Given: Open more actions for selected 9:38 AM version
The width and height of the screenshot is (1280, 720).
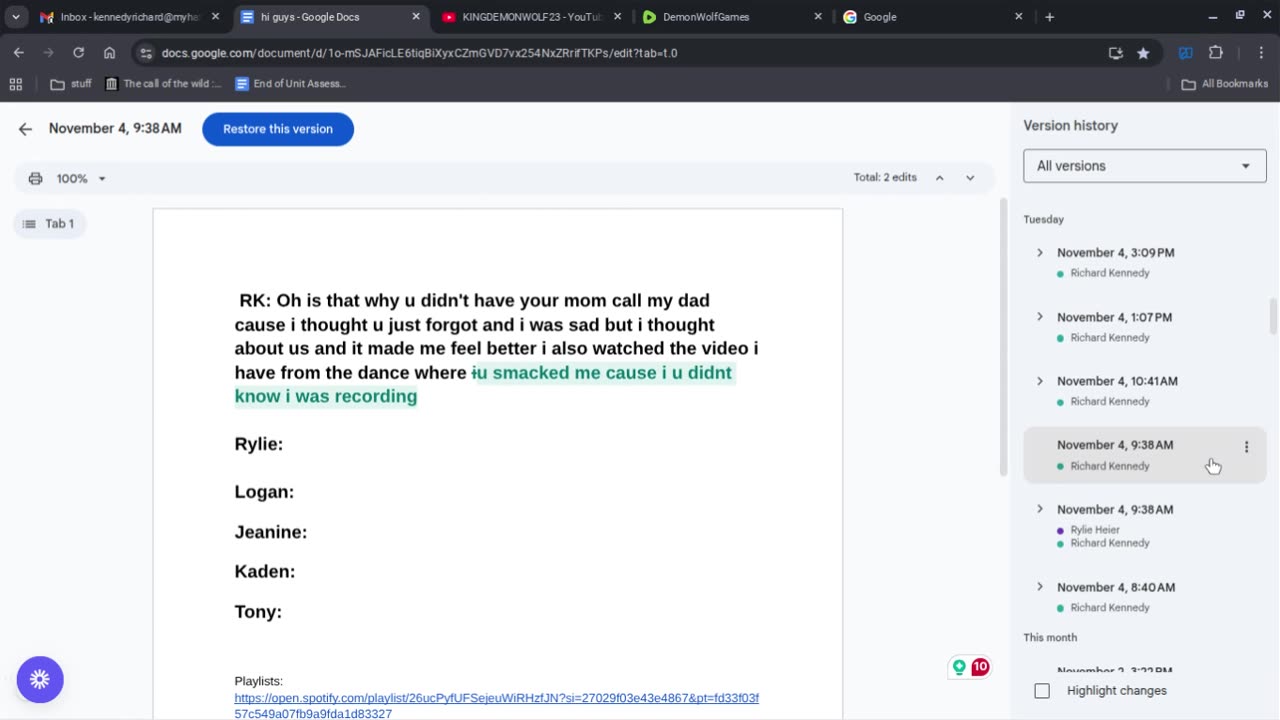Looking at the screenshot, I should 1246,447.
